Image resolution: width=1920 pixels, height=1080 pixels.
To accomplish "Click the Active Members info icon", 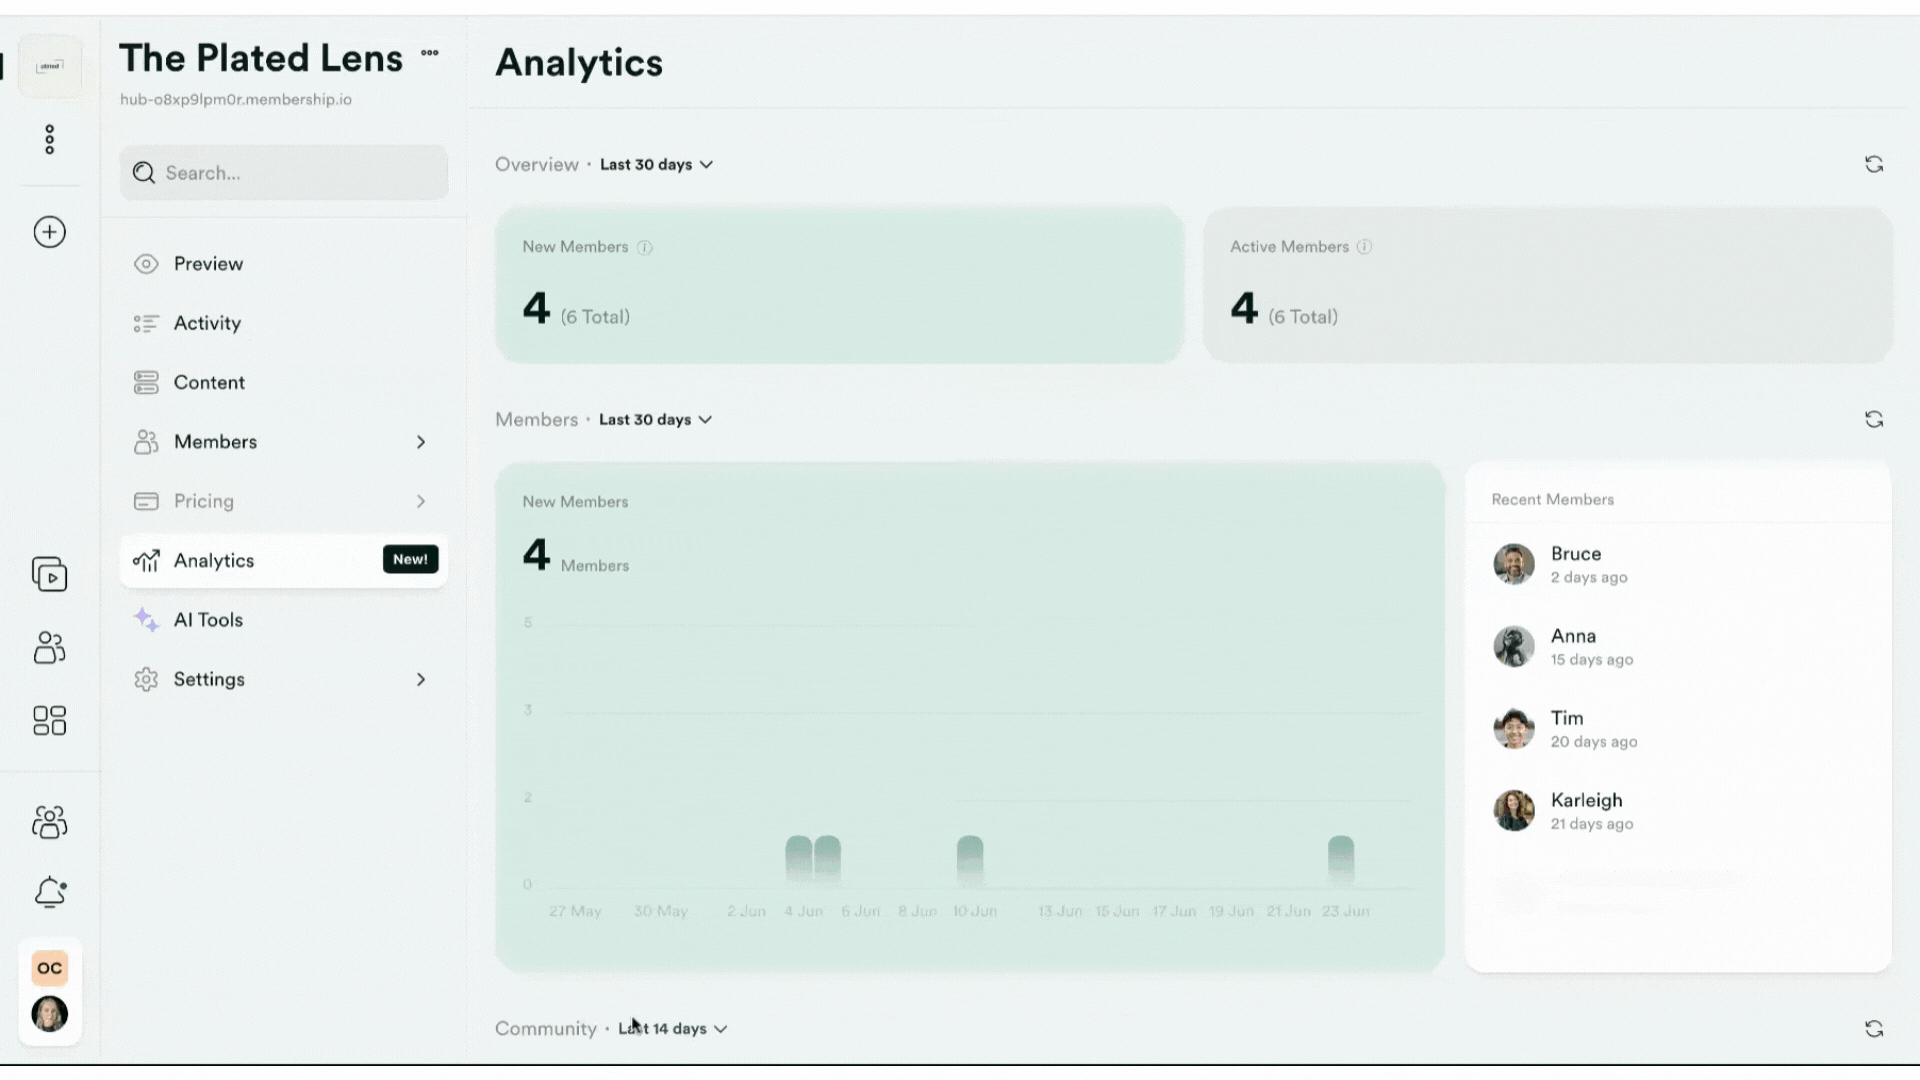I will [1364, 246].
